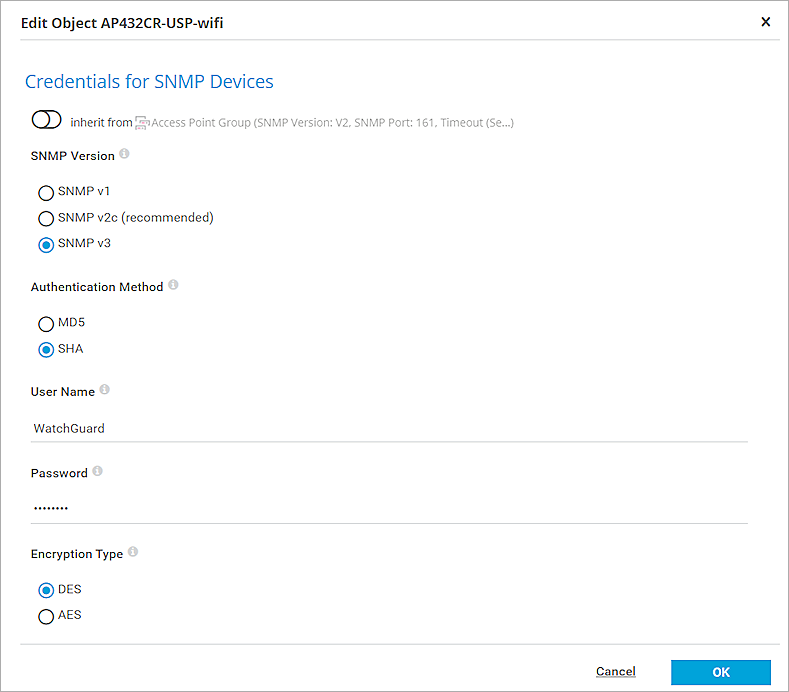Select the SNMP v3 radio button
The width and height of the screenshot is (789, 692).
coord(46,244)
